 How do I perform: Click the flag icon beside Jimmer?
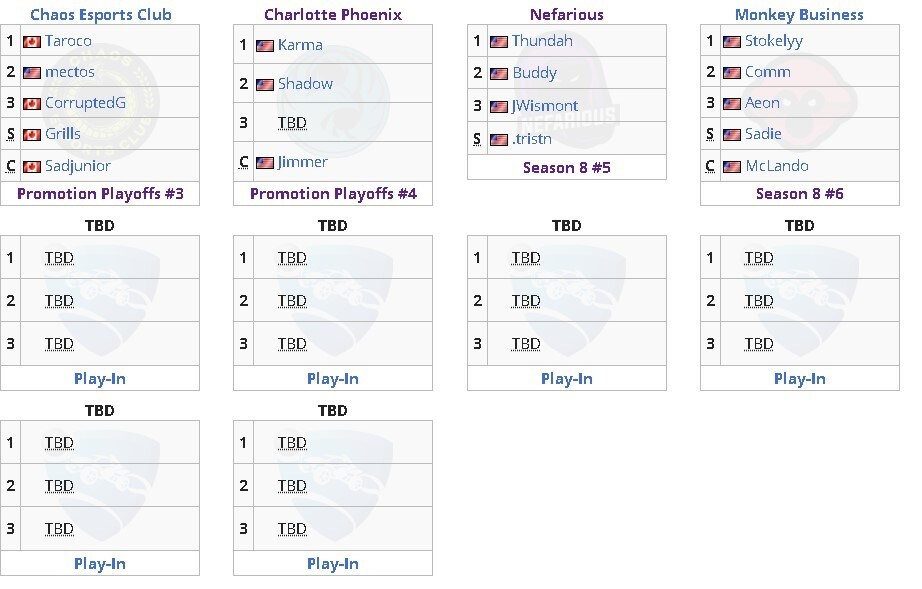pos(265,163)
